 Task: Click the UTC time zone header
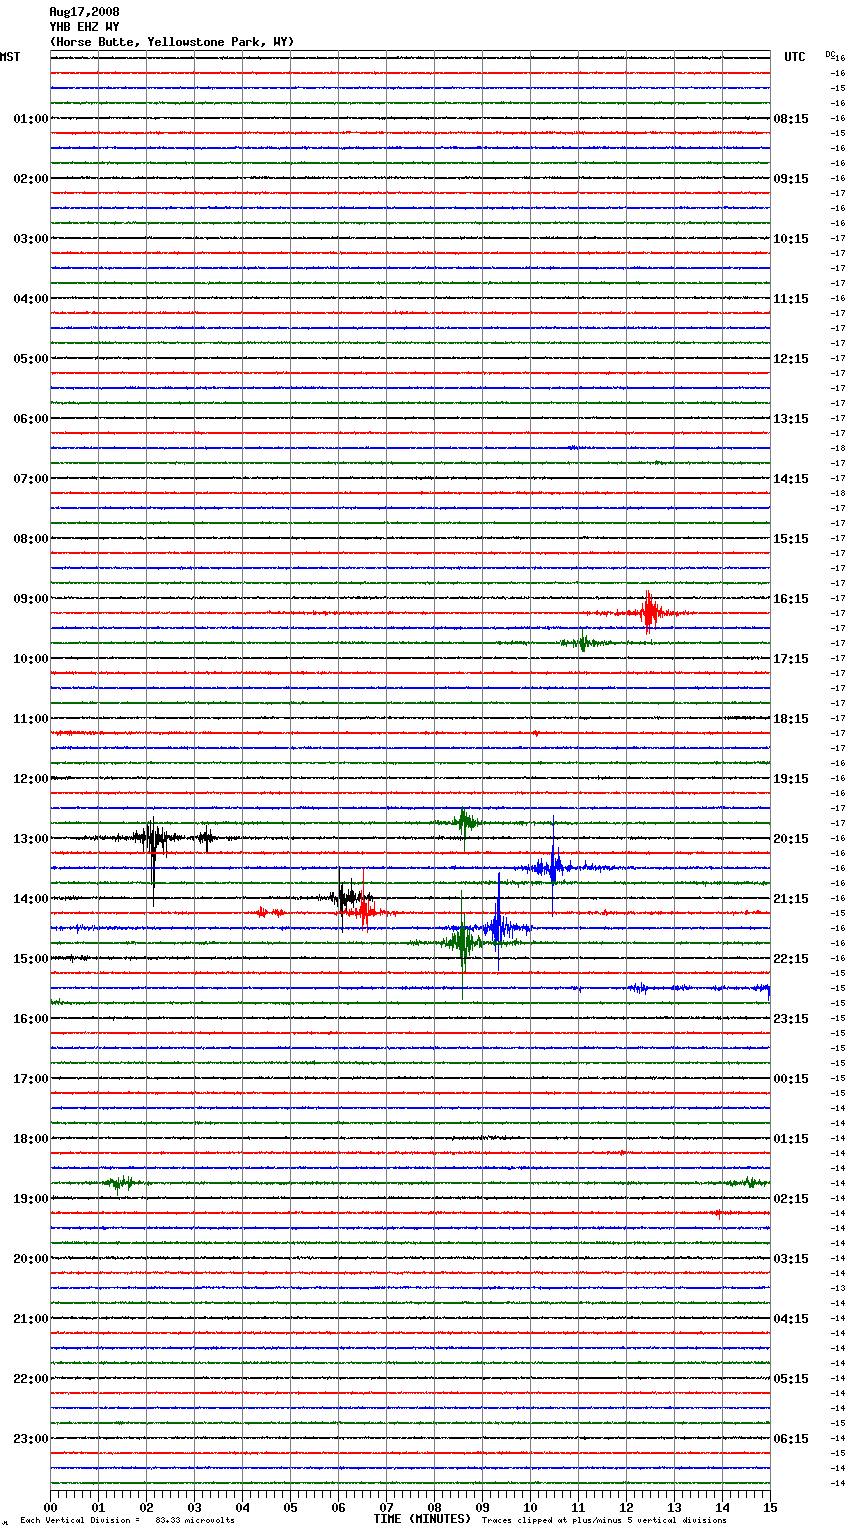click(x=794, y=57)
